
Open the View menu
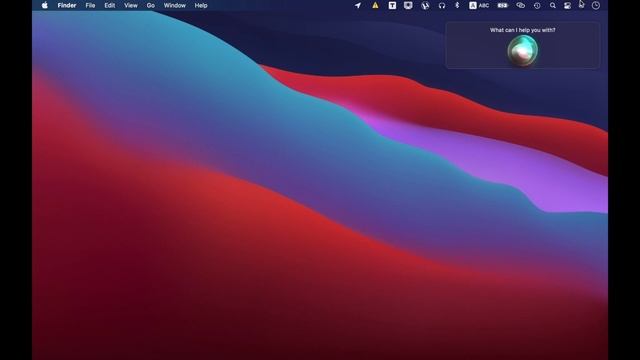click(131, 5)
